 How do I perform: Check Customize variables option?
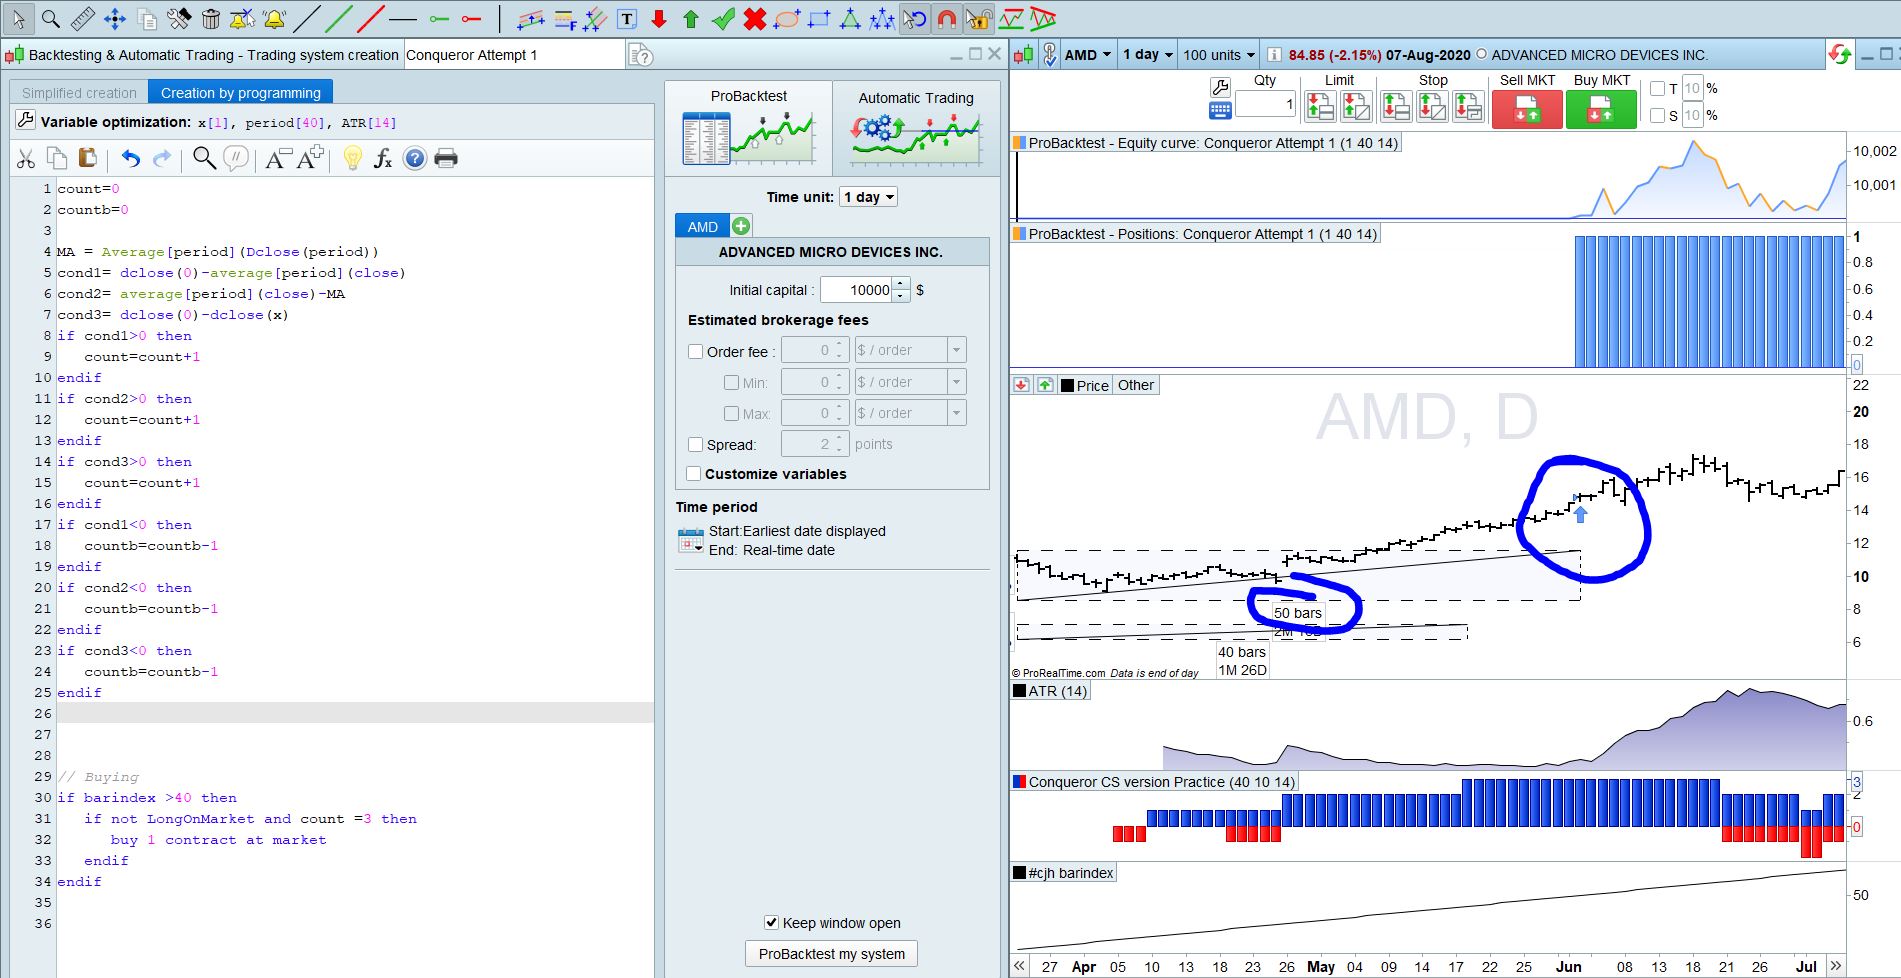pyautogui.click(x=694, y=473)
